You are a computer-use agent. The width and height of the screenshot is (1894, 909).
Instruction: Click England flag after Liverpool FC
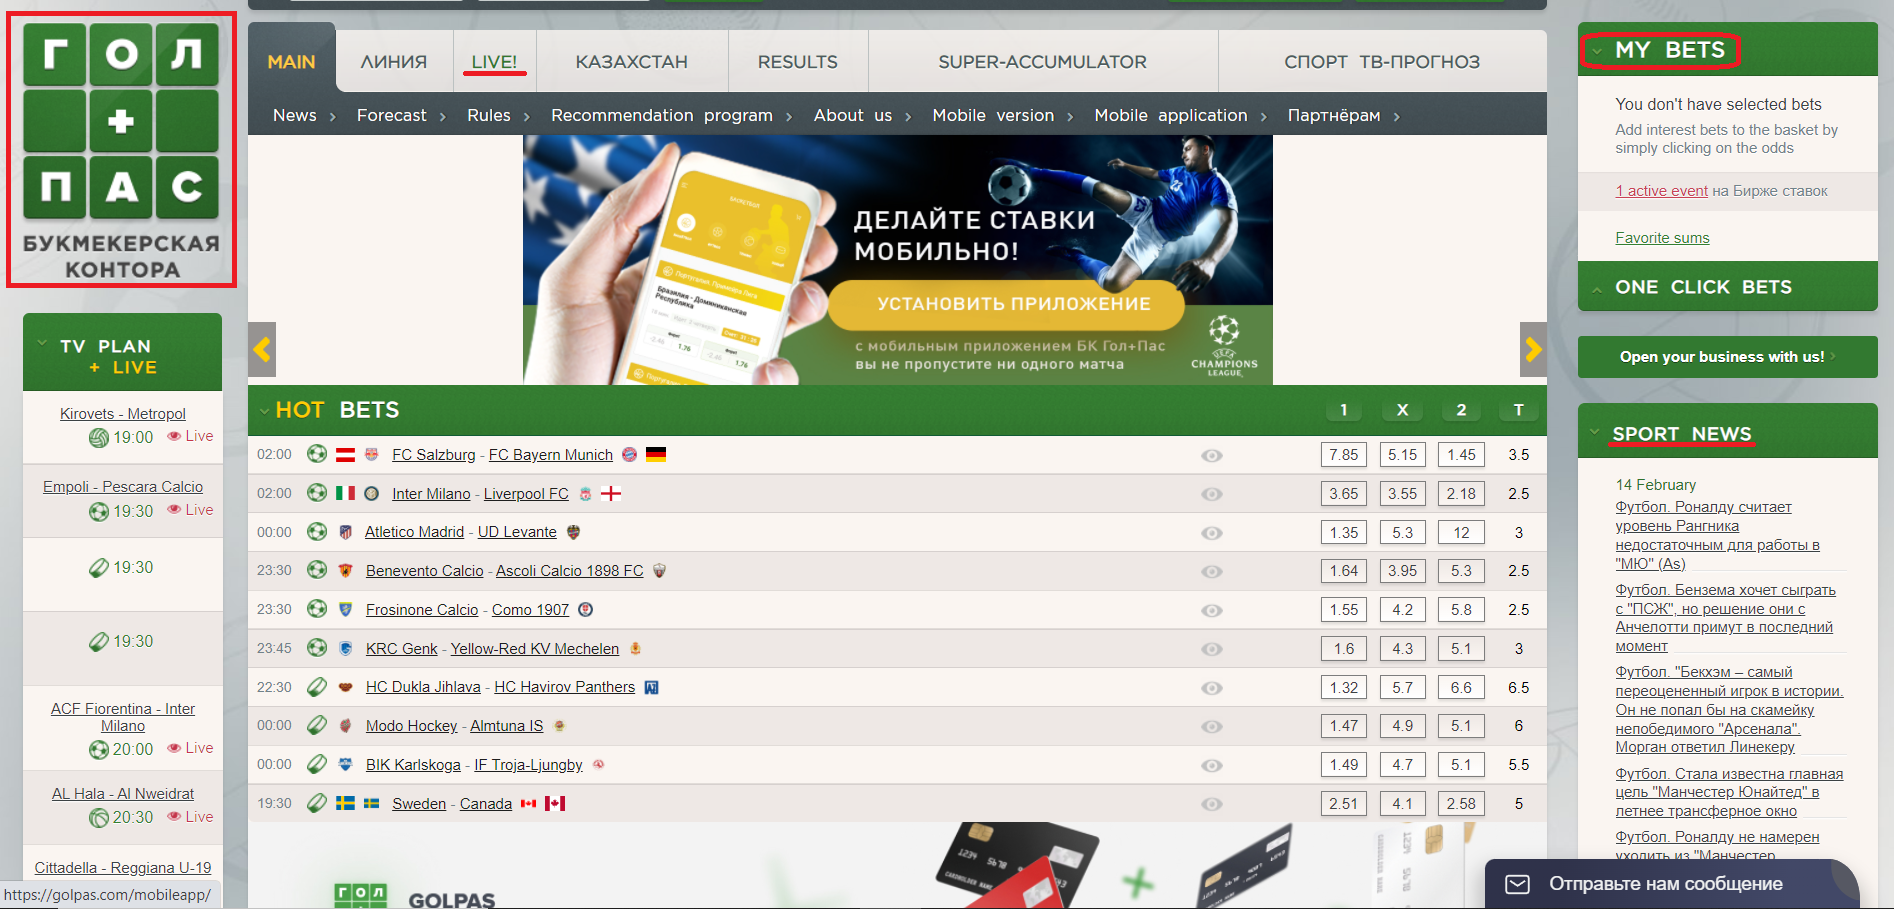pyautogui.click(x=611, y=493)
